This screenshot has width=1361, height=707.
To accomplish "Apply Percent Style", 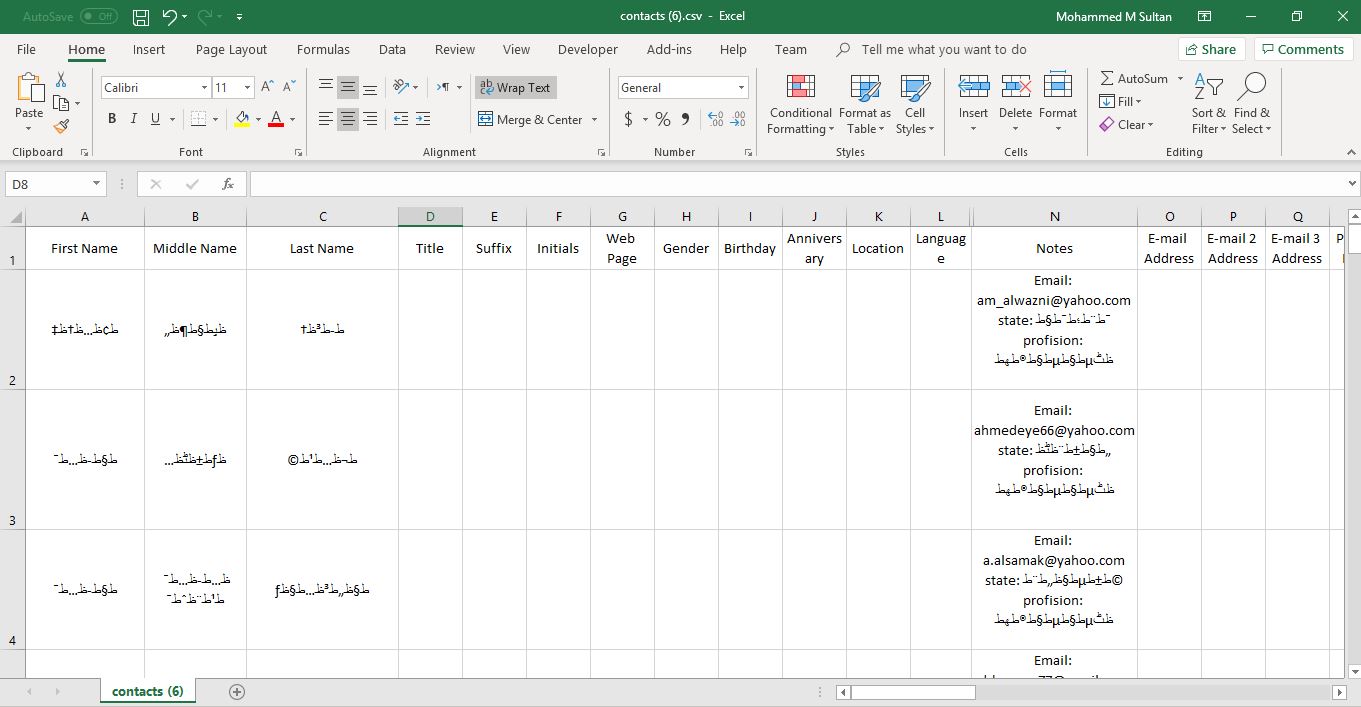I will (663, 119).
